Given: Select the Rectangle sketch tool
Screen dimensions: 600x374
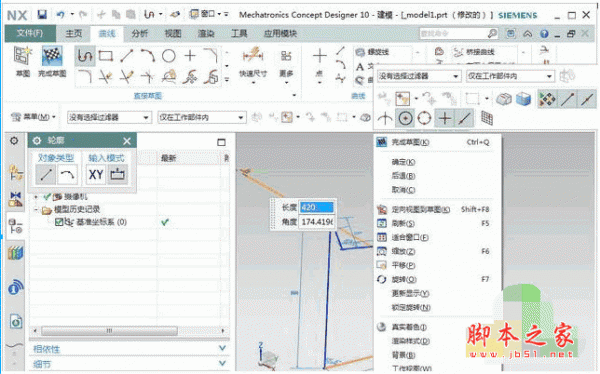Looking at the screenshot, I should click(x=106, y=56).
